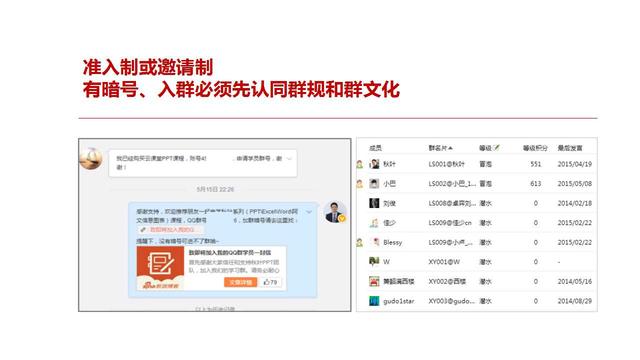
Task: Click admin badge icon beside 秋叶
Action: click(359, 164)
